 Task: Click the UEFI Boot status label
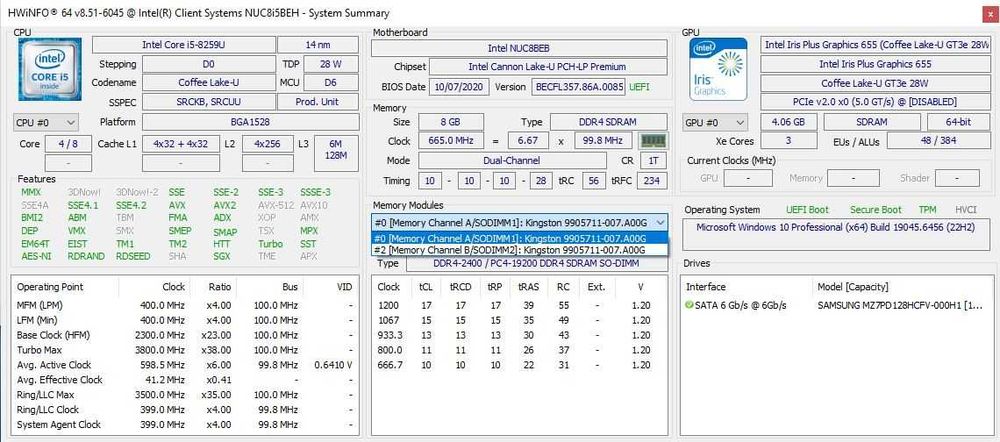(x=807, y=209)
